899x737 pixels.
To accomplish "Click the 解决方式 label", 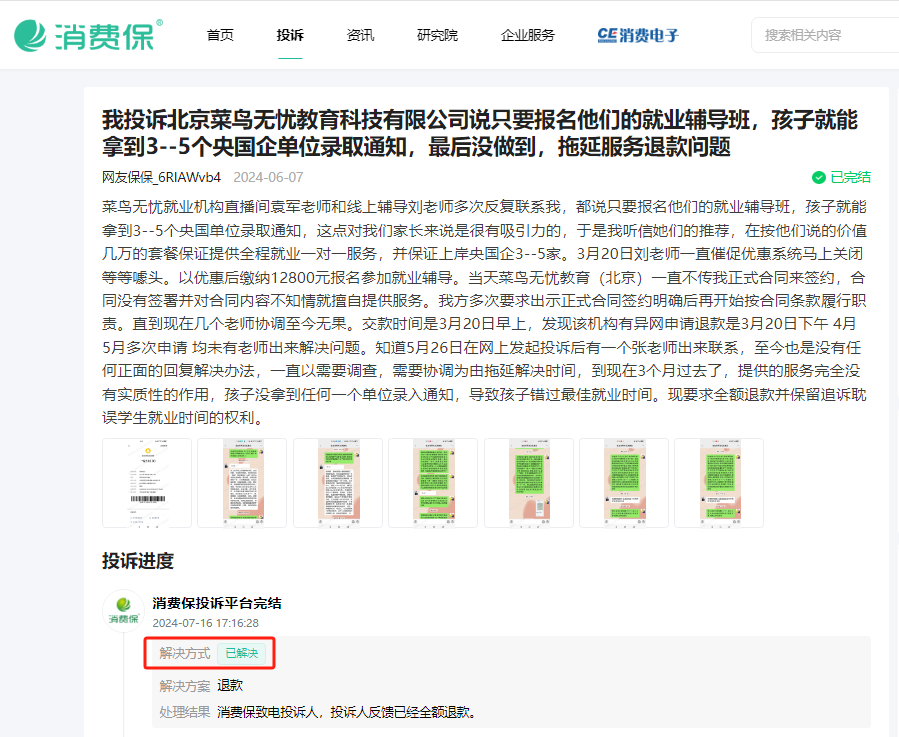I will pyautogui.click(x=185, y=653).
